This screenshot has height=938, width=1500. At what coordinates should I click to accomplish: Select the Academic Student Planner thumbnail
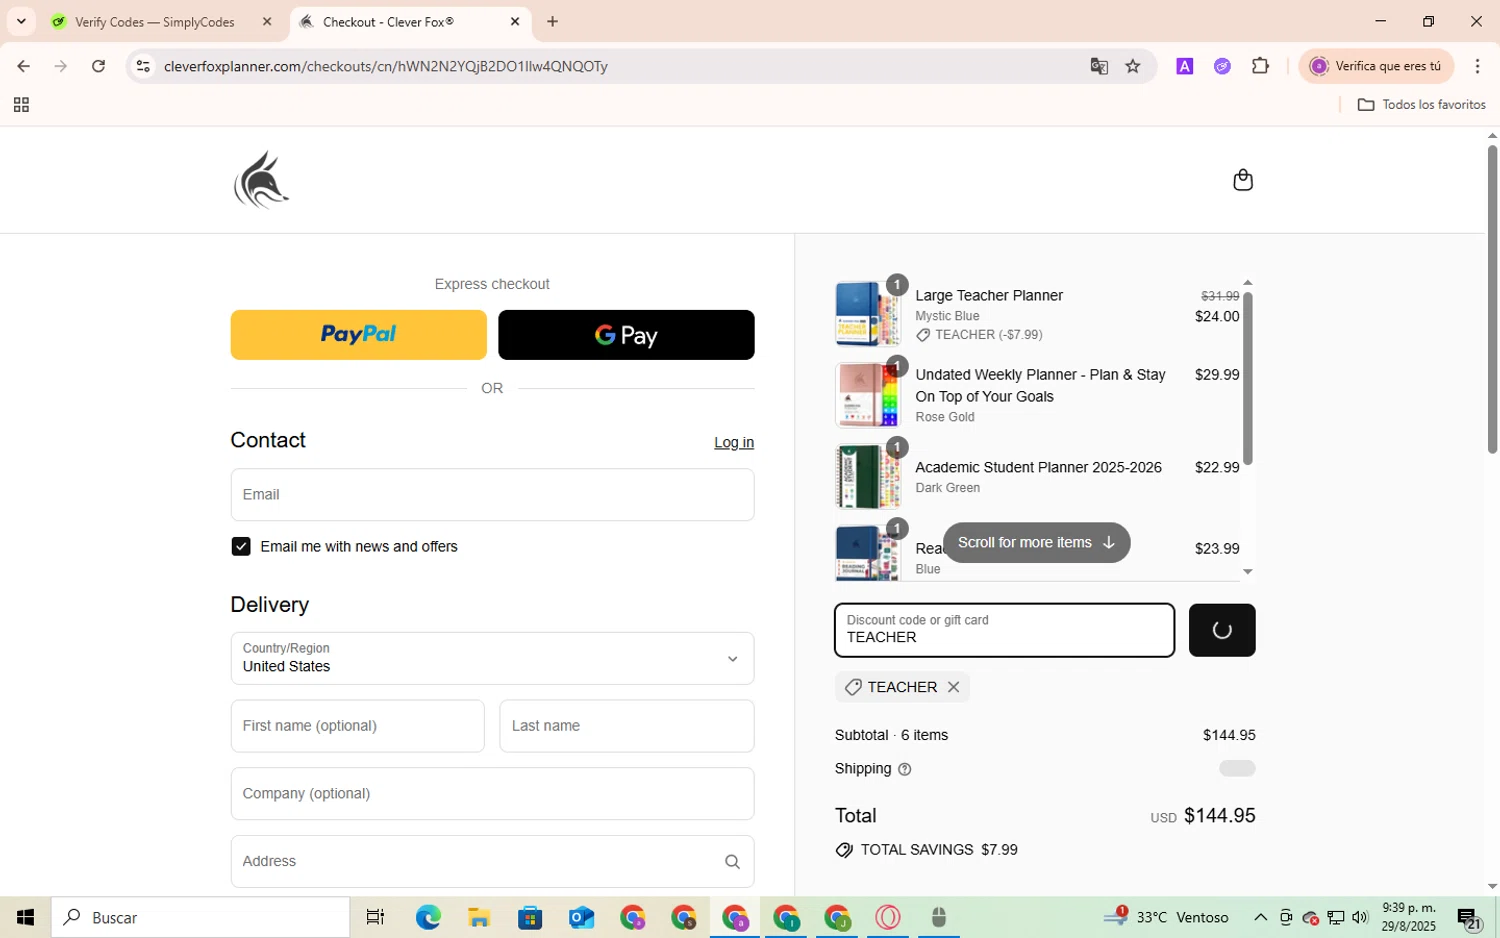(x=867, y=476)
